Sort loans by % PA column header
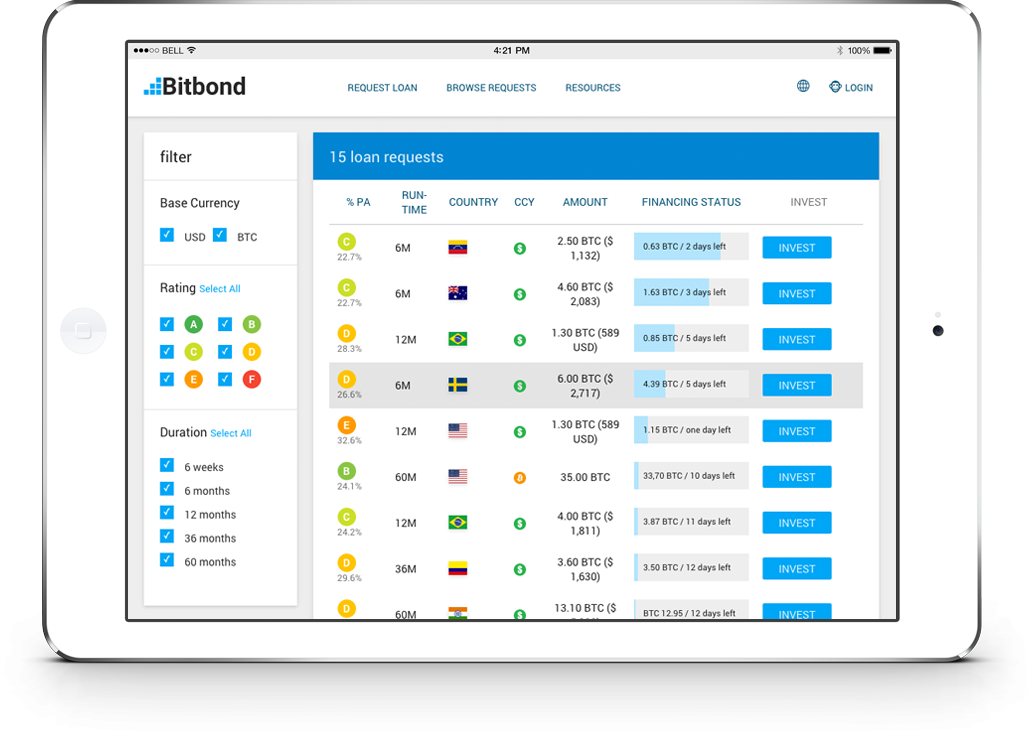The width and height of the screenshot is (1029, 733). [x=358, y=202]
